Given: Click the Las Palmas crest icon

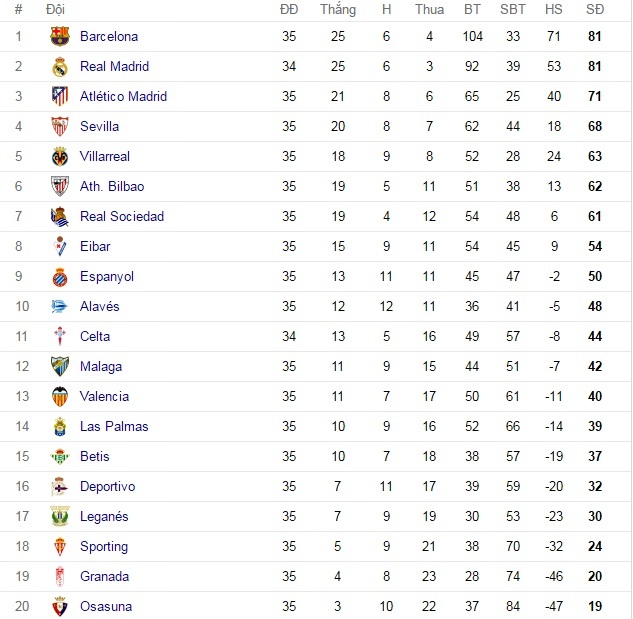Looking at the screenshot, I should pyautogui.click(x=60, y=427).
